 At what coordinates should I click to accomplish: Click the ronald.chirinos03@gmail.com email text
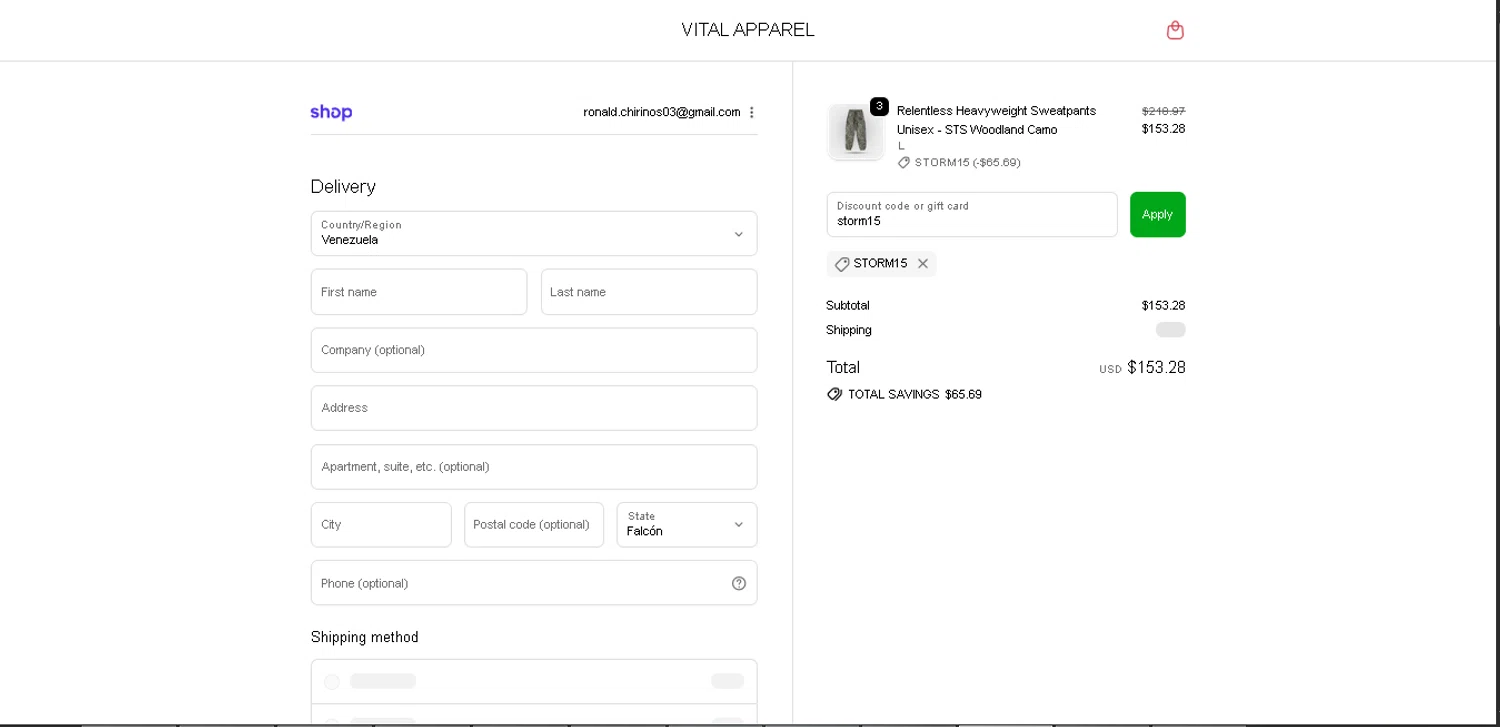662,112
